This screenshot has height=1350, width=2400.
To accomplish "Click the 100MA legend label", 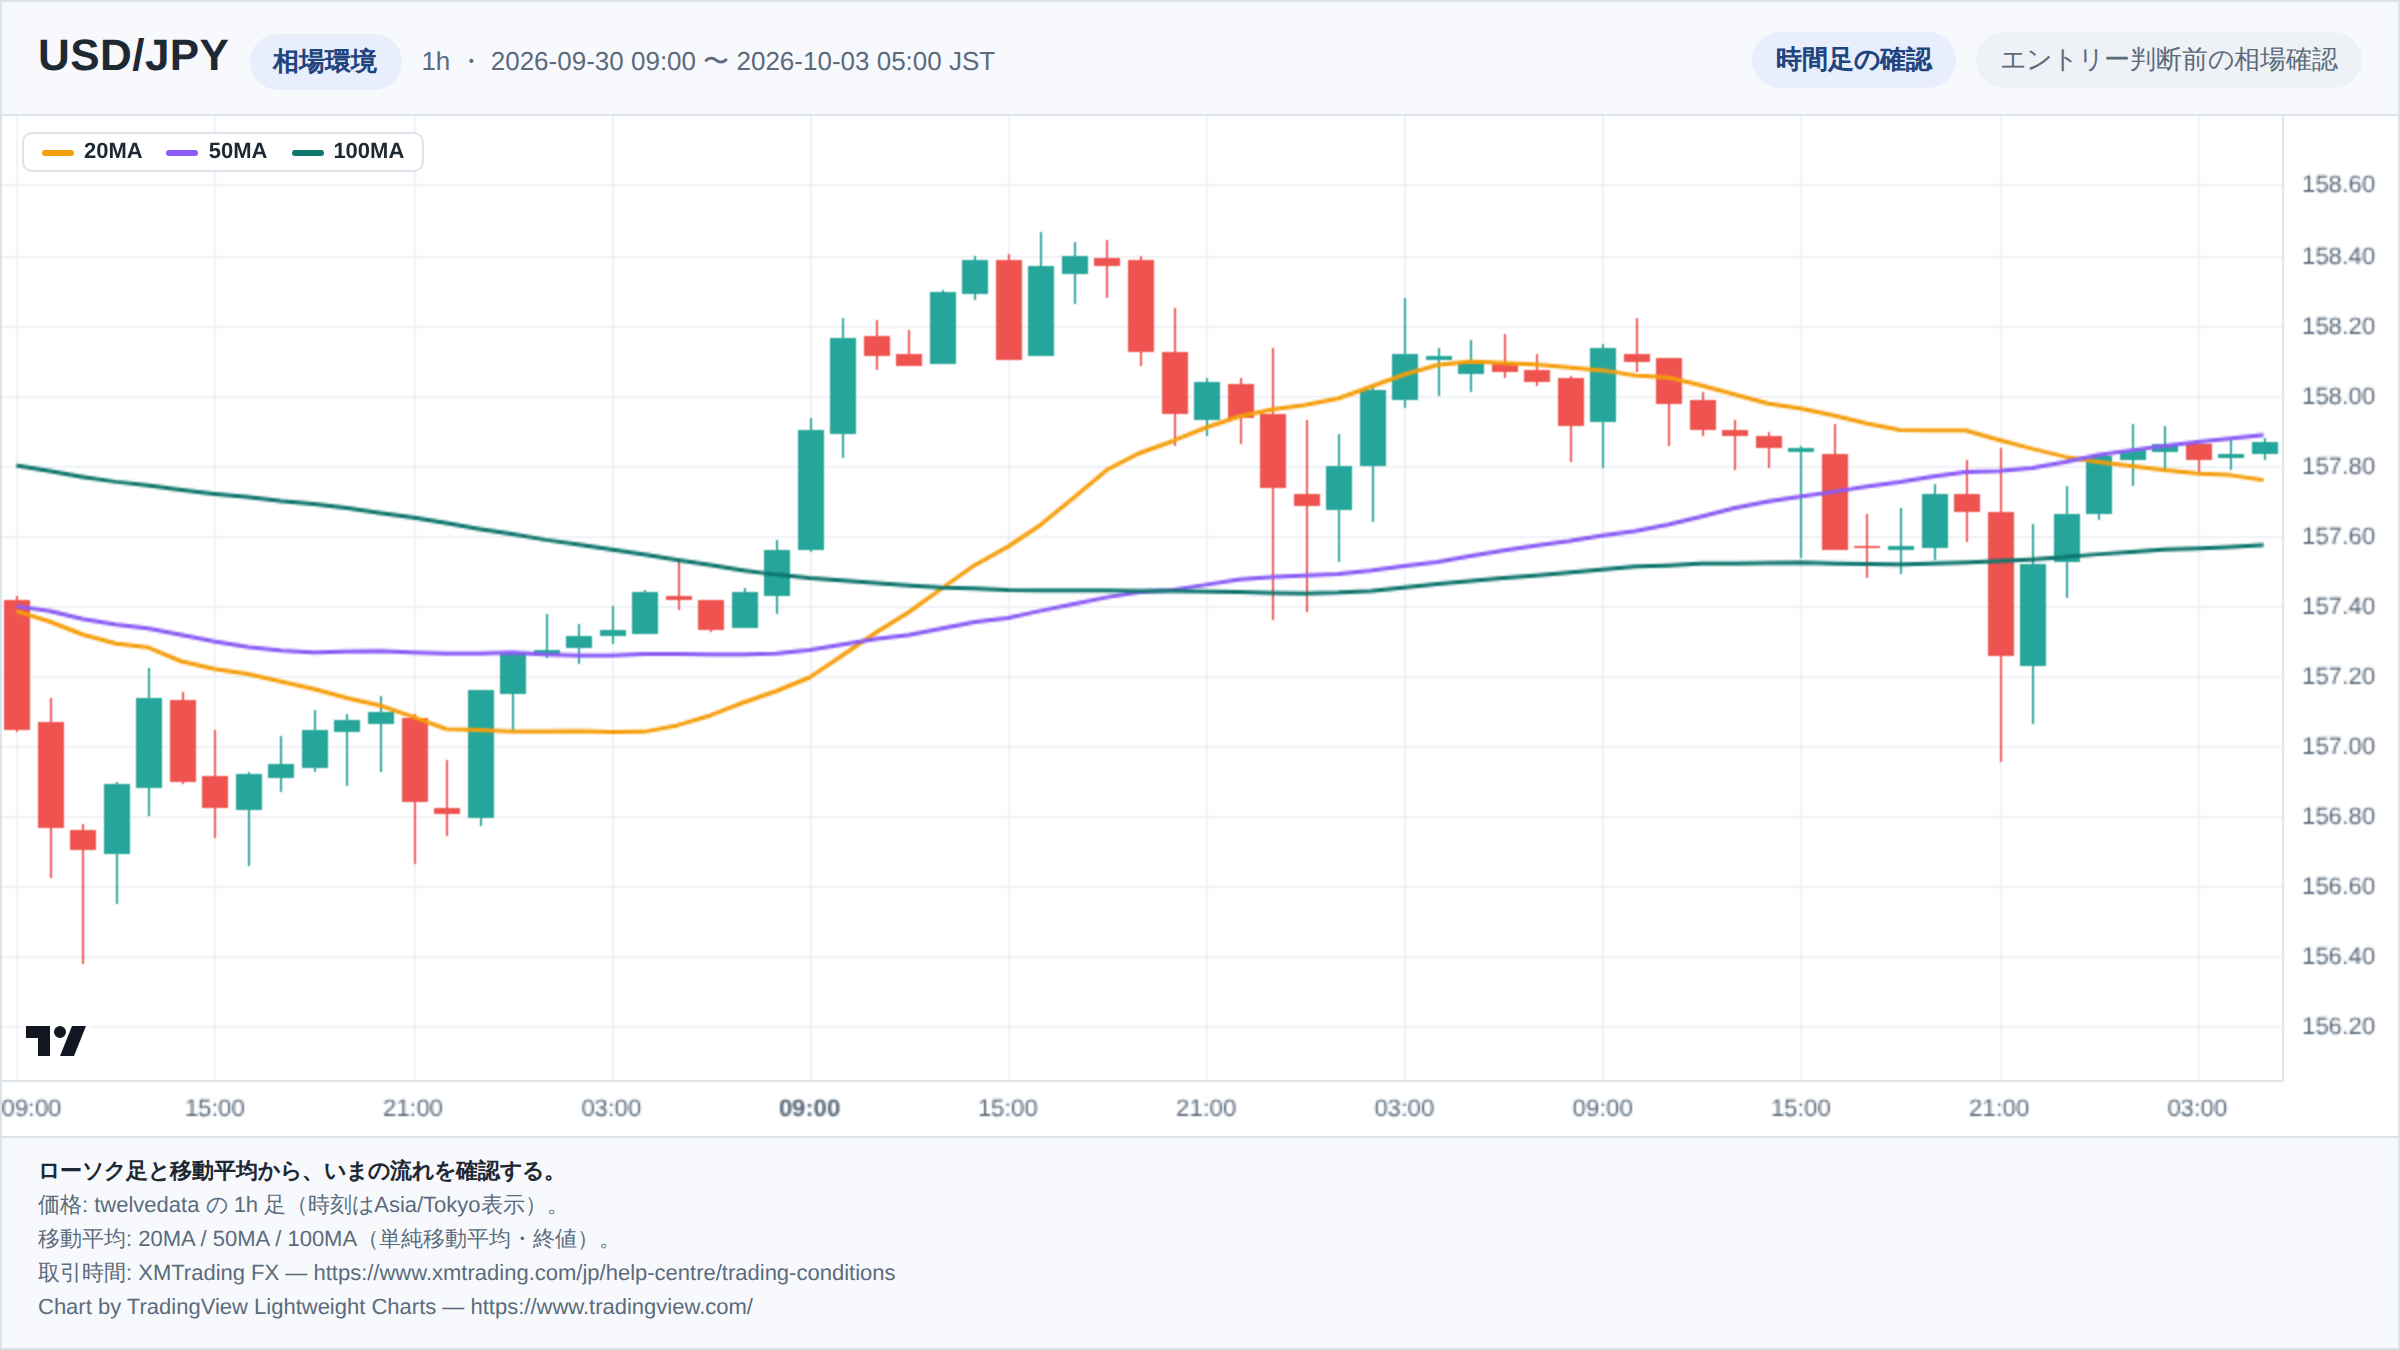I will (x=369, y=151).
